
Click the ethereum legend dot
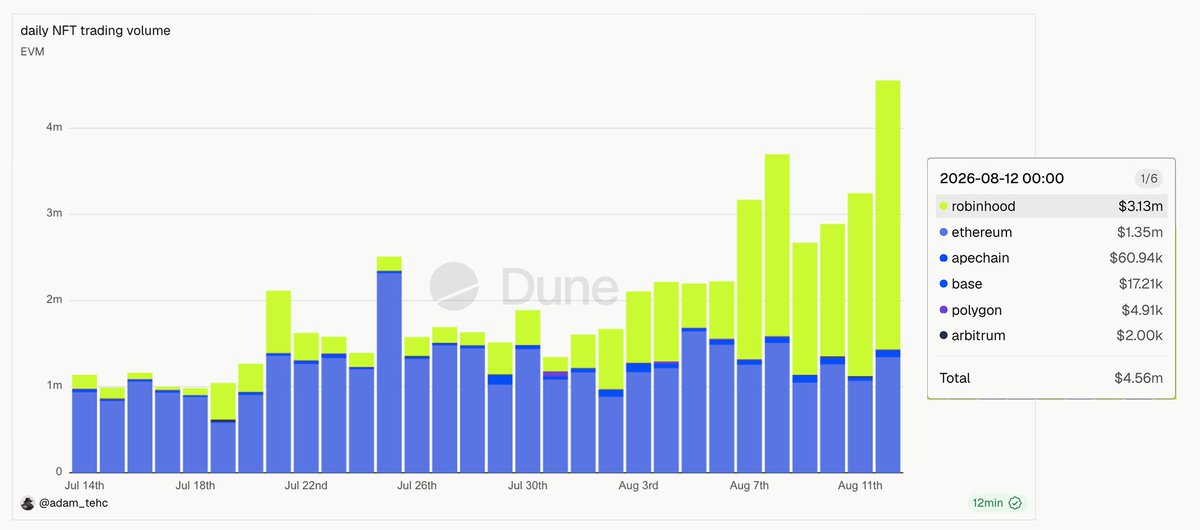coord(944,233)
